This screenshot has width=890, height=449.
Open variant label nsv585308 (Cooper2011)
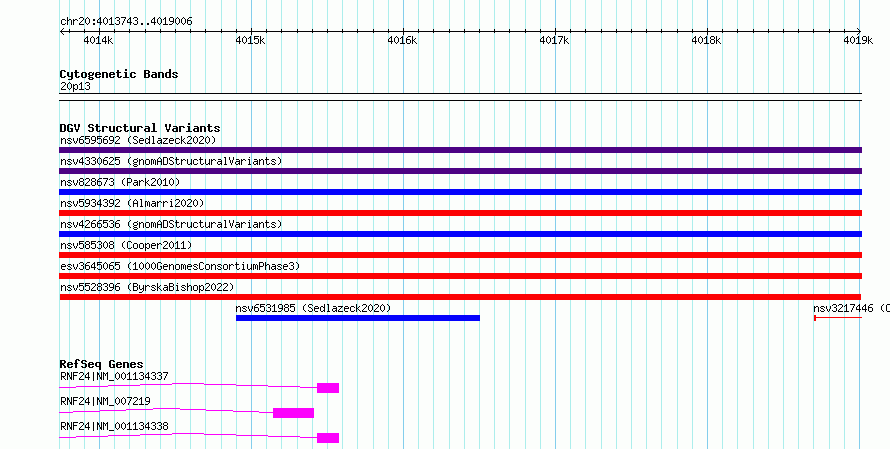point(126,245)
